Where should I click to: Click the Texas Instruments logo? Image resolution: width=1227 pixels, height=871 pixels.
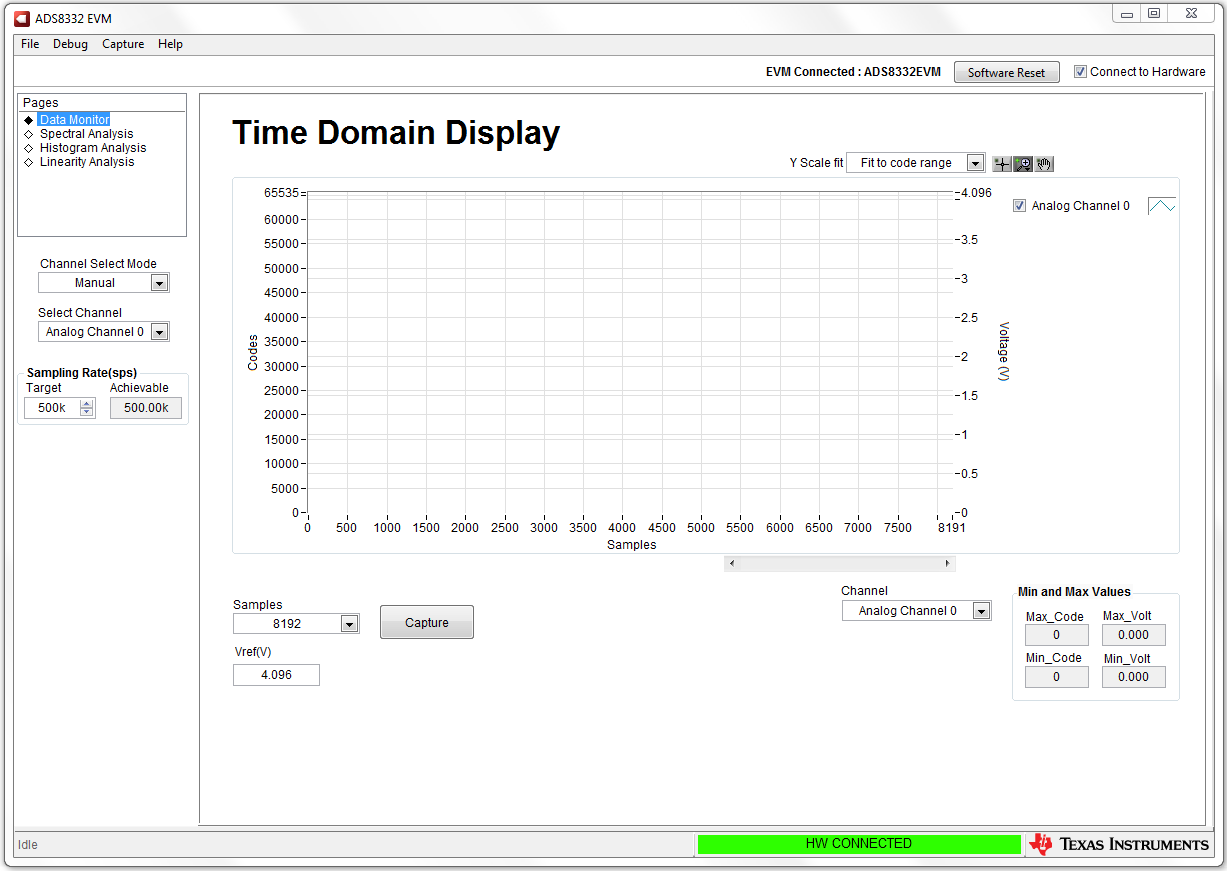[1119, 845]
